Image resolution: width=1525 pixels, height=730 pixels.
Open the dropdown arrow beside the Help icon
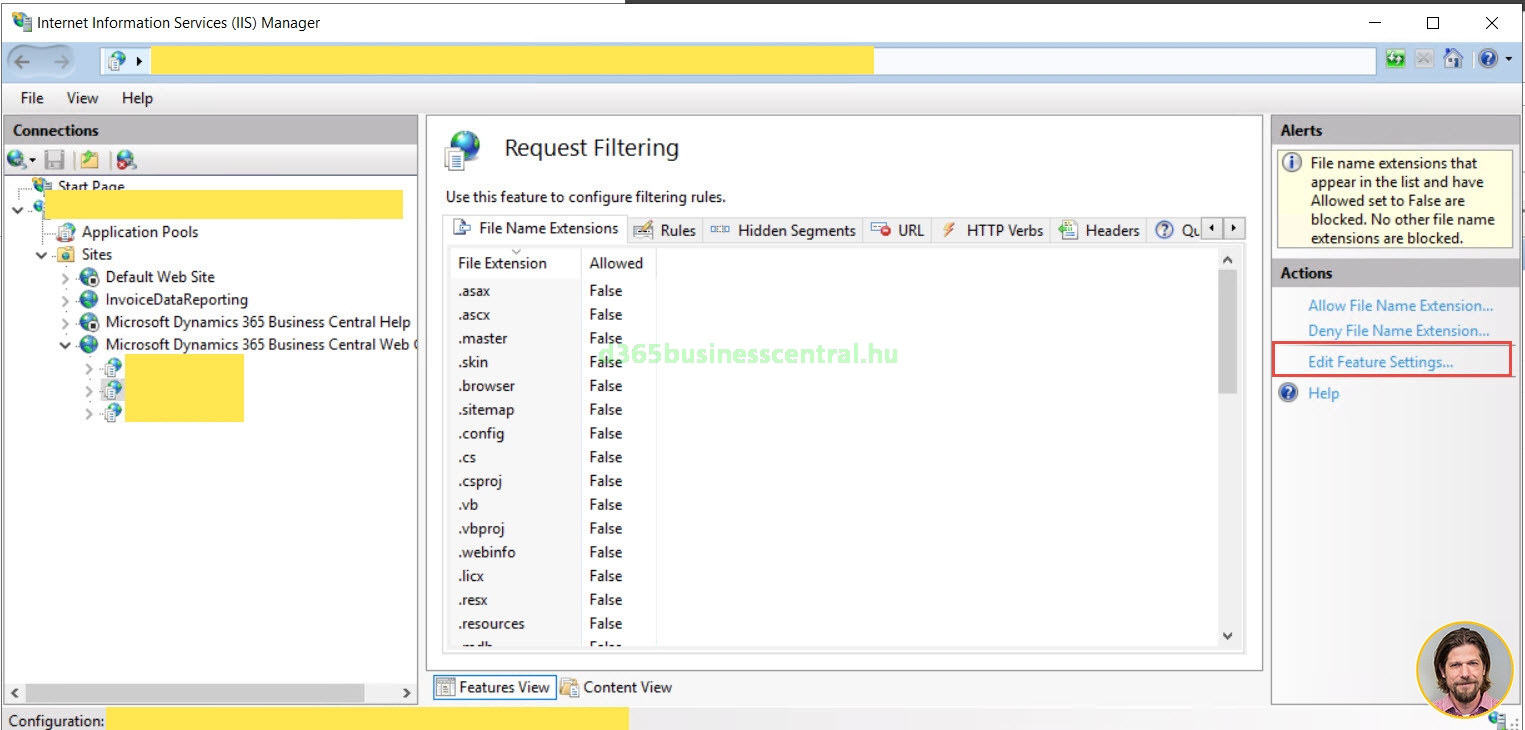point(1509,60)
